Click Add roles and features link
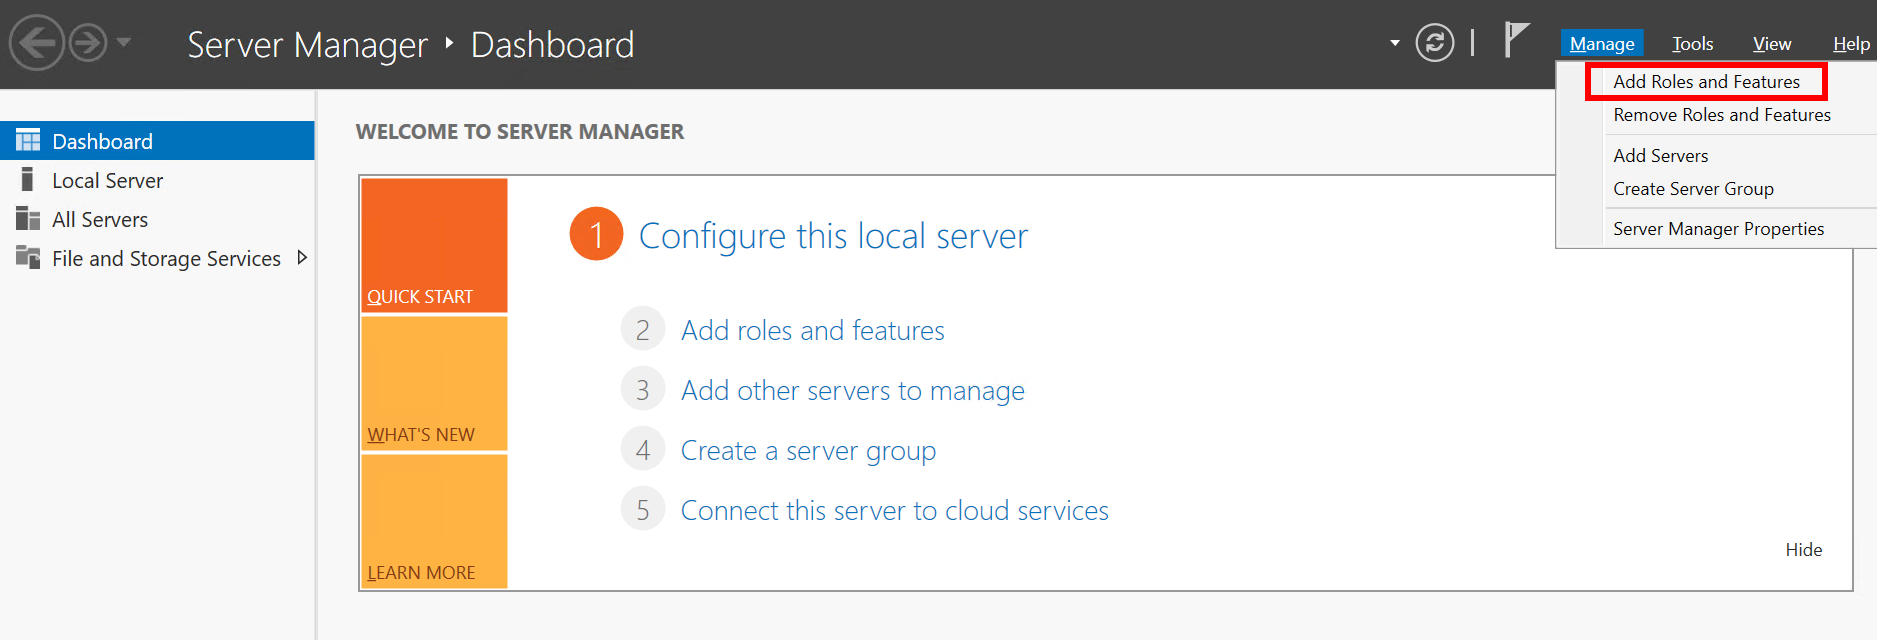Screen dimensions: 1877x640 (813, 330)
